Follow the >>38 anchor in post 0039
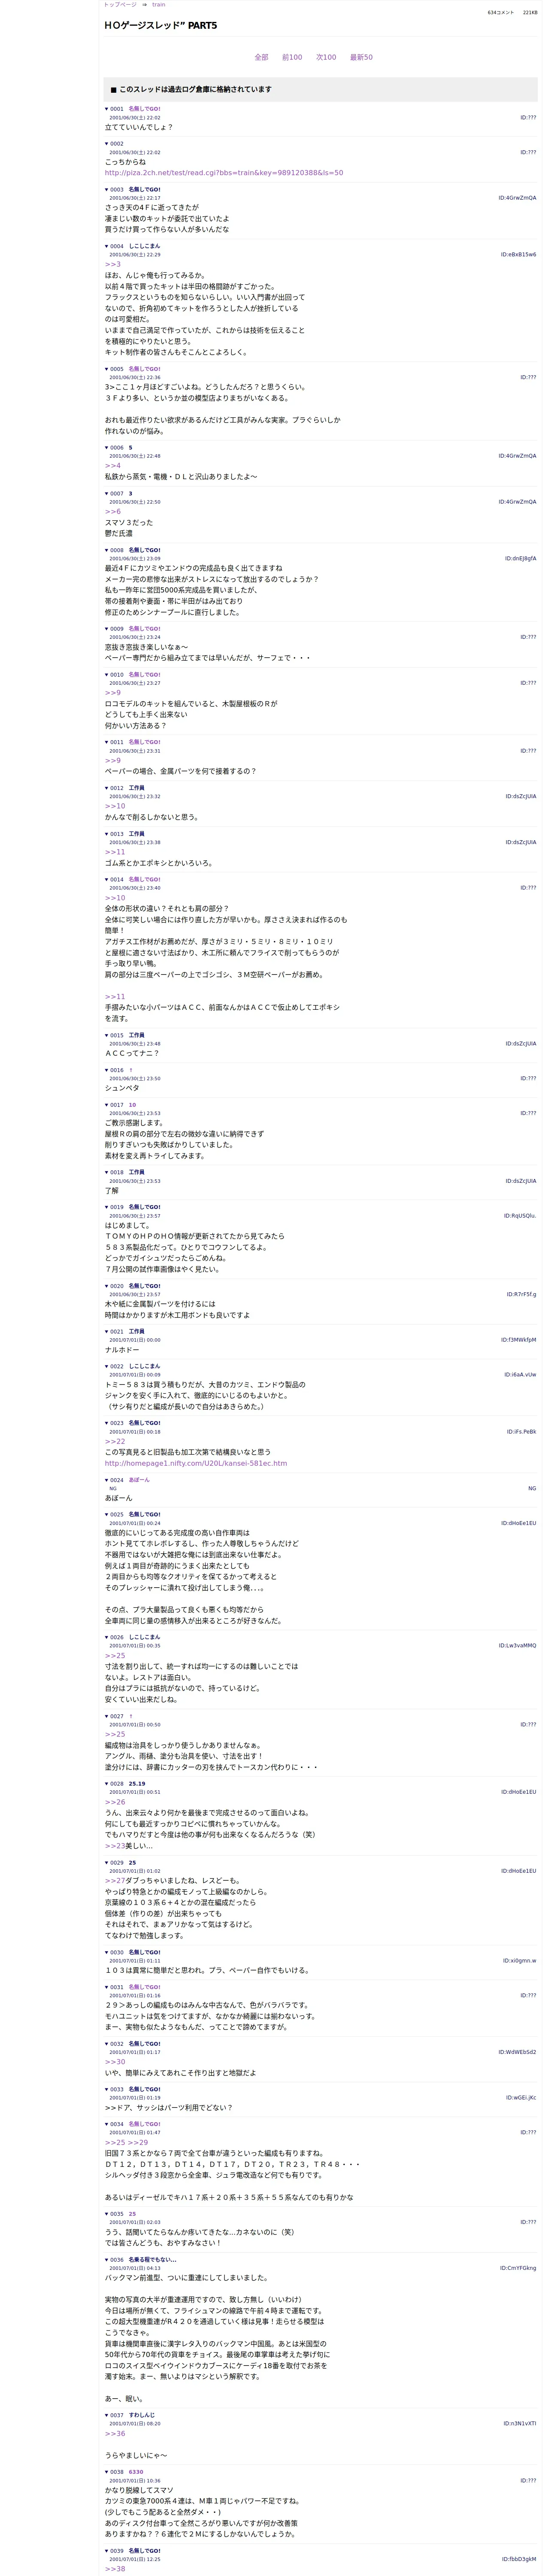 [x=115, y=2569]
